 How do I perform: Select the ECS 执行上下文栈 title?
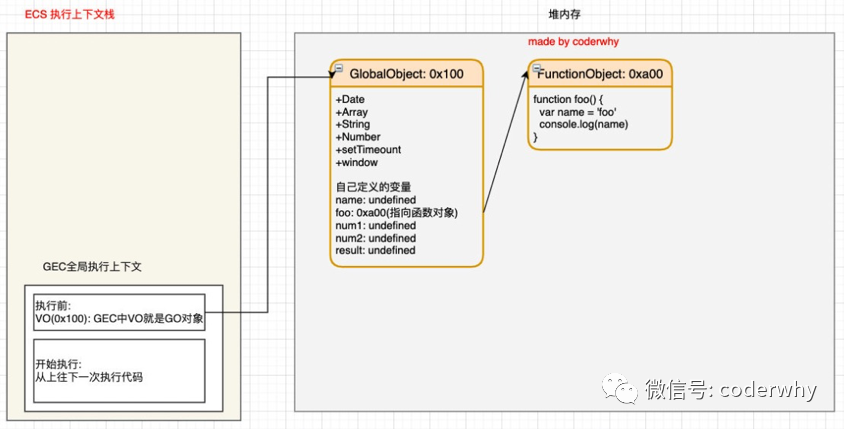coord(70,15)
